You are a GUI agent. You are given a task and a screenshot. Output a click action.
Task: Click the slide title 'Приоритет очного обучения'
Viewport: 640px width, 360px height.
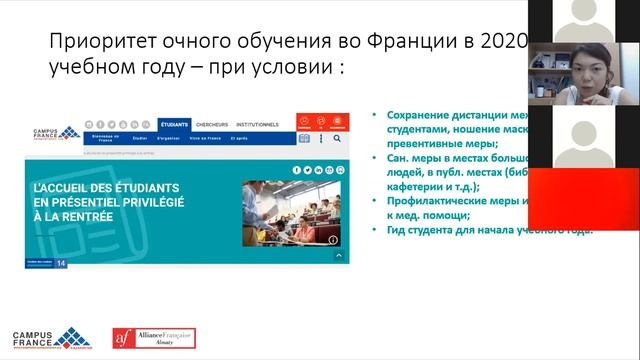(x=289, y=53)
